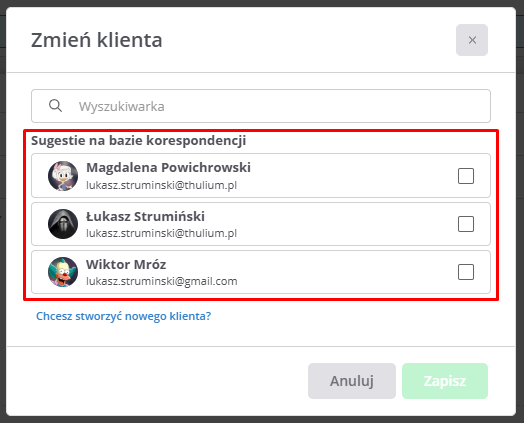Focus the Wyszukiwarka search field
524x423 pixels.
261,106
